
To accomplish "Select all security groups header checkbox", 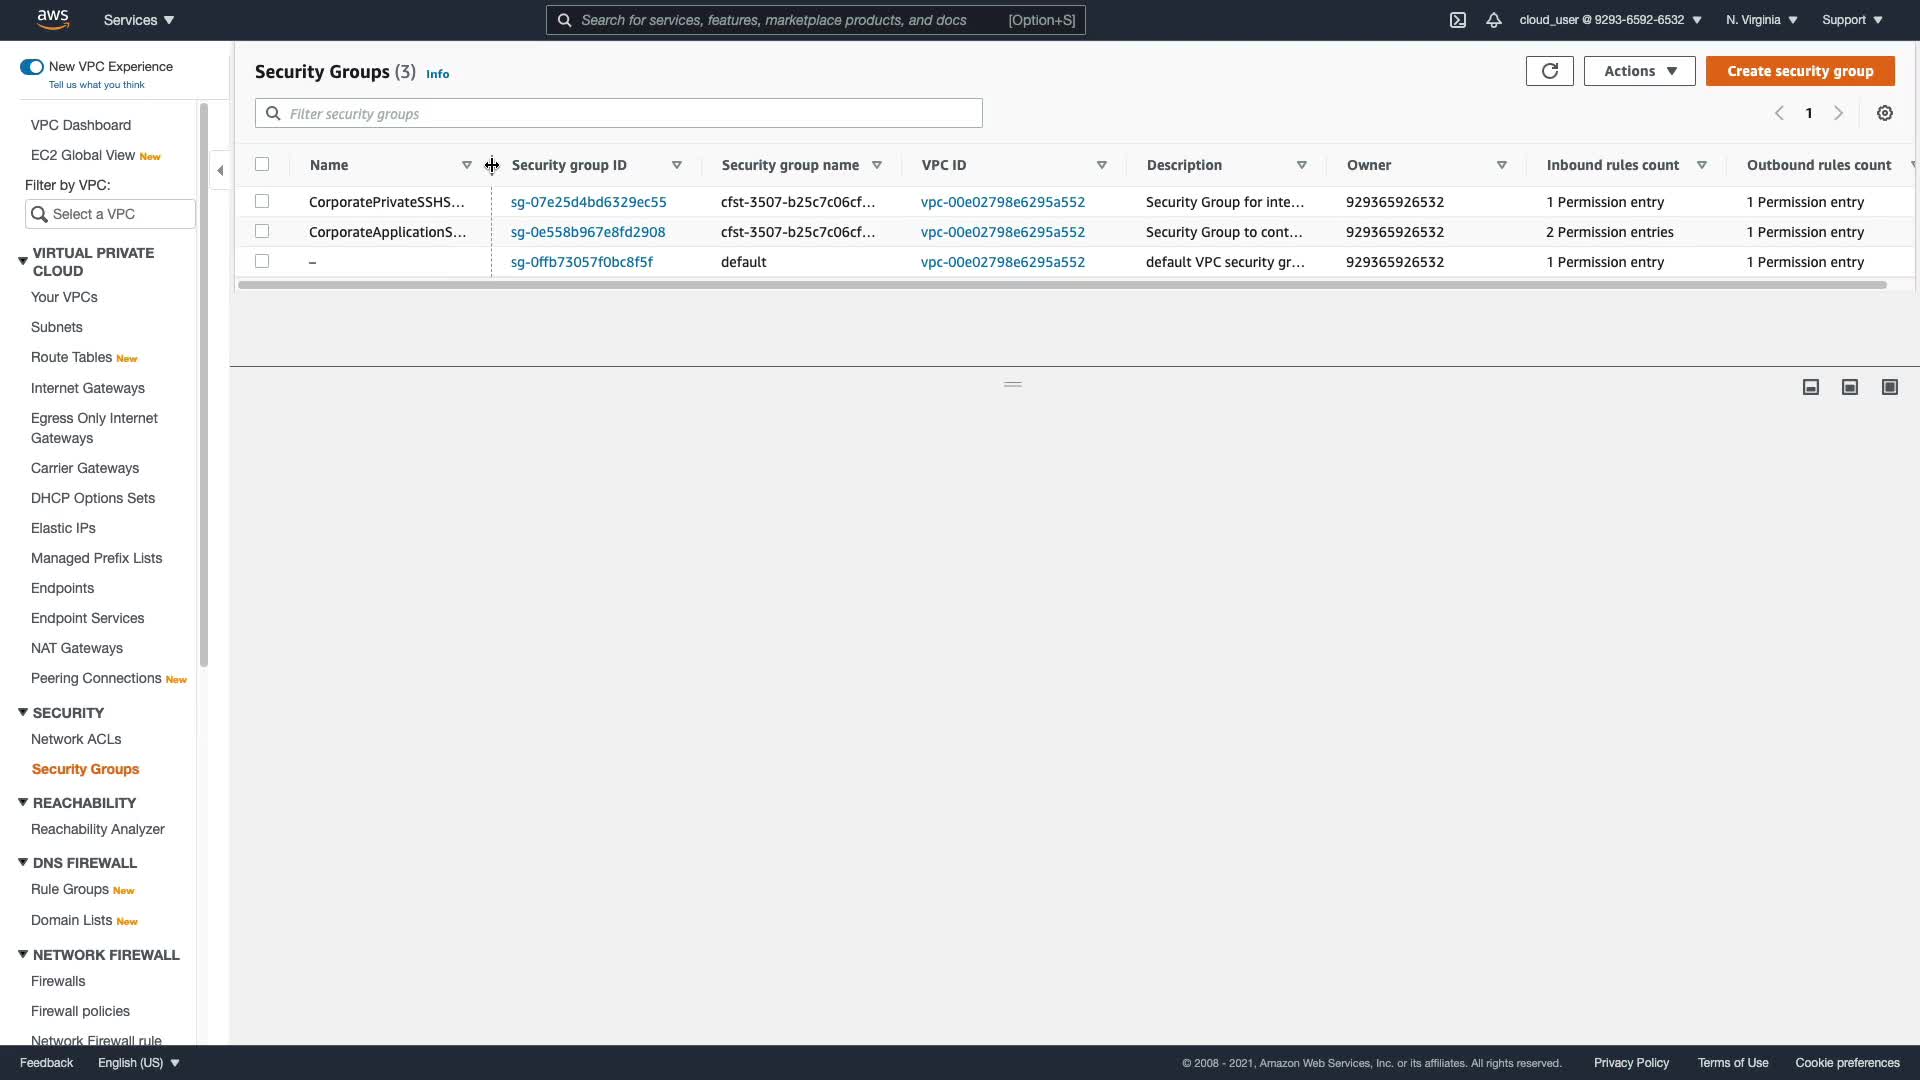I will 262,164.
